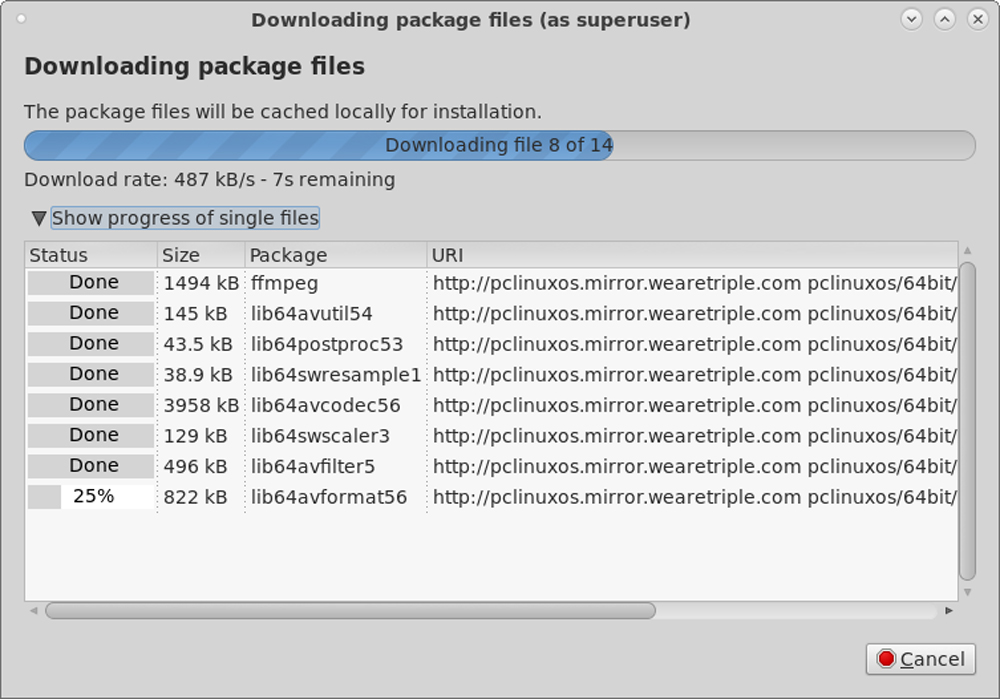The image size is (1000, 699).
Task: Select the lib64swresample1 package name
Action: (335, 375)
